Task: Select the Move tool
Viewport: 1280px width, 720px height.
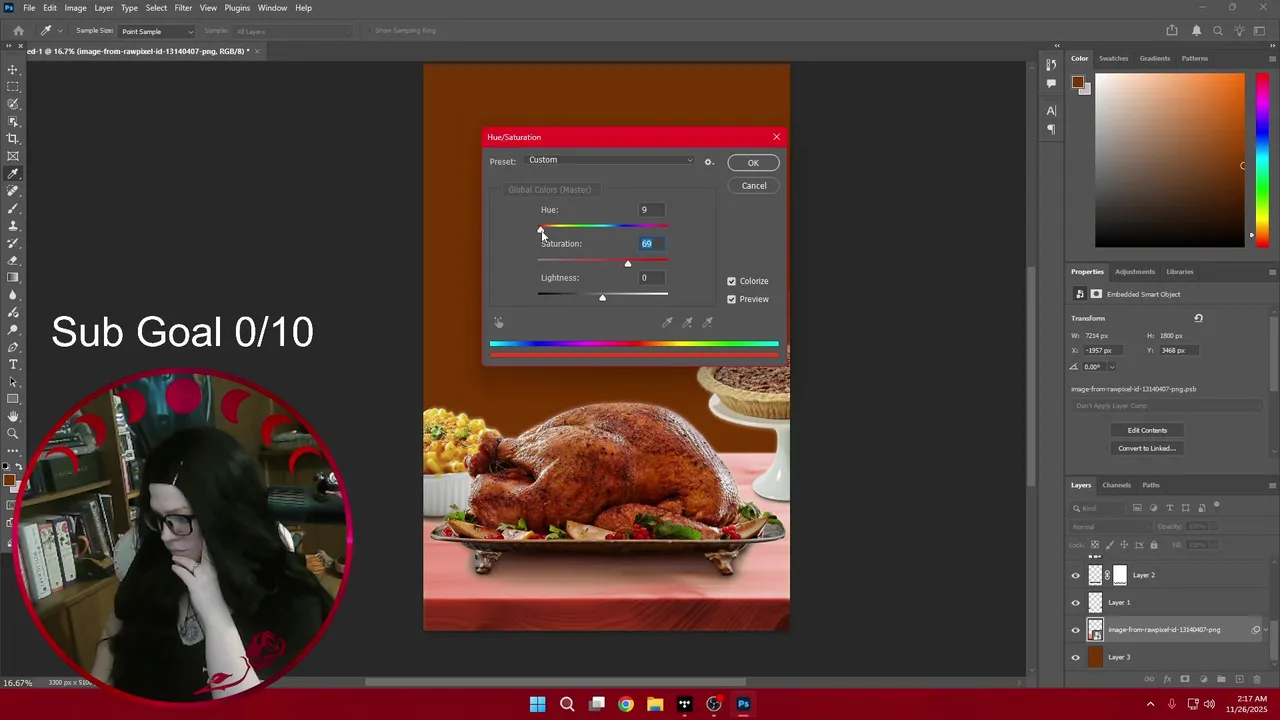Action: (x=13, y=70)
